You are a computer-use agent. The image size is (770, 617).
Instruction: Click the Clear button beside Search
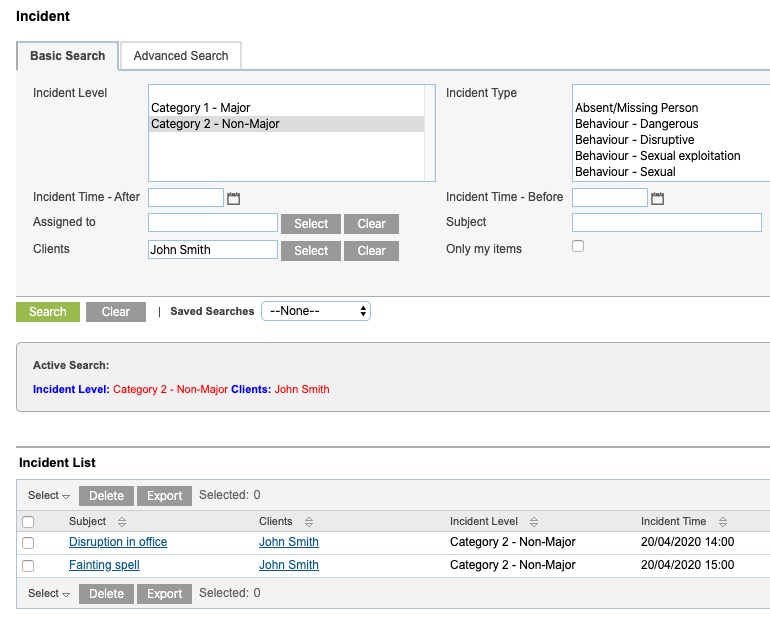(x=116, y=312)
